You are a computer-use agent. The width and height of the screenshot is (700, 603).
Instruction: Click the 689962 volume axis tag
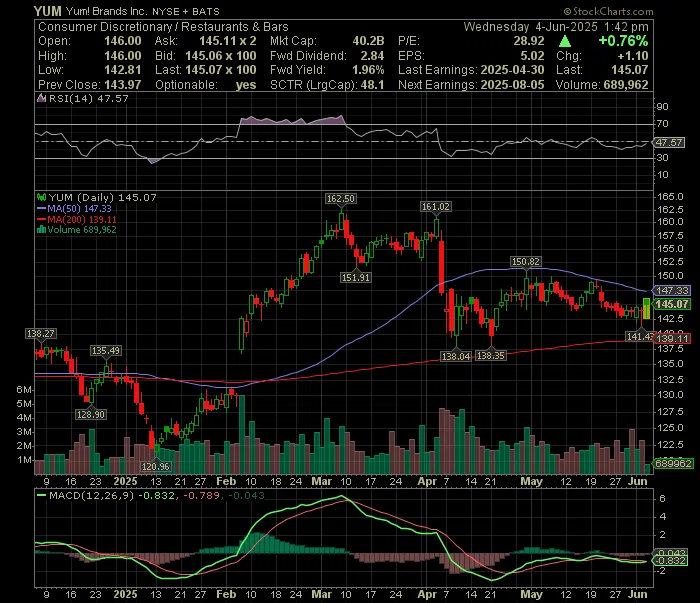tap(674, 464)
